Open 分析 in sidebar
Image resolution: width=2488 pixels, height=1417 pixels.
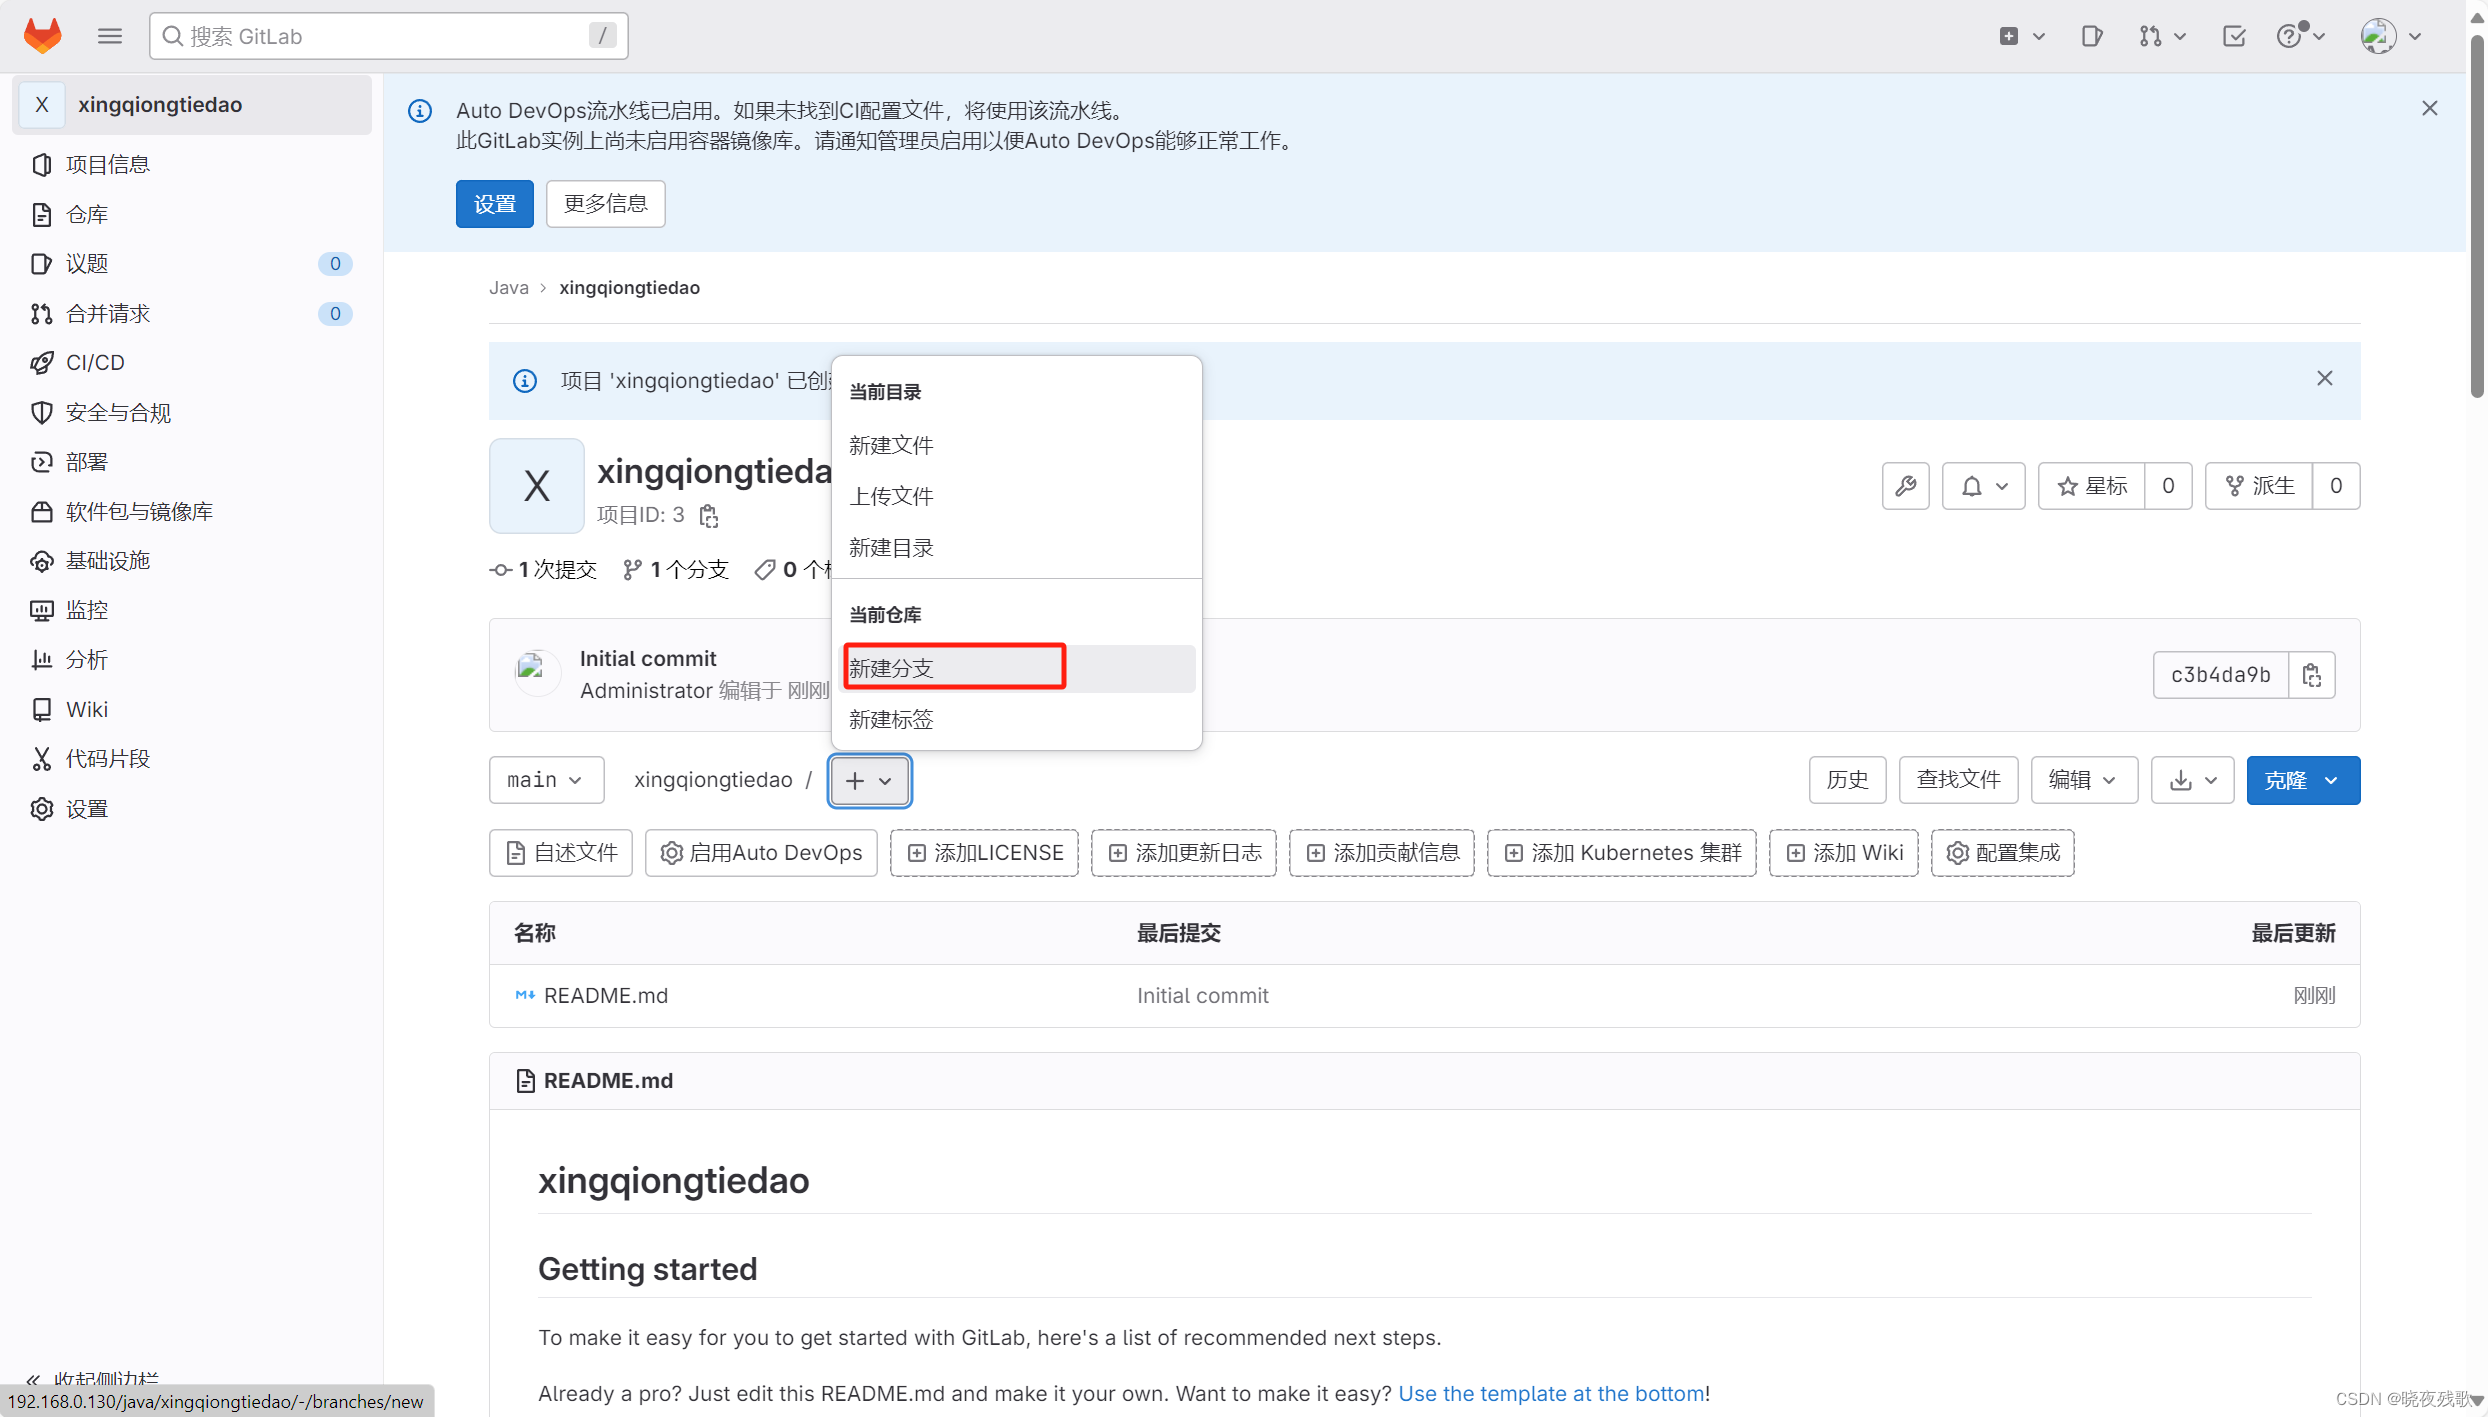pyautogui.click(x=191, y=659)
